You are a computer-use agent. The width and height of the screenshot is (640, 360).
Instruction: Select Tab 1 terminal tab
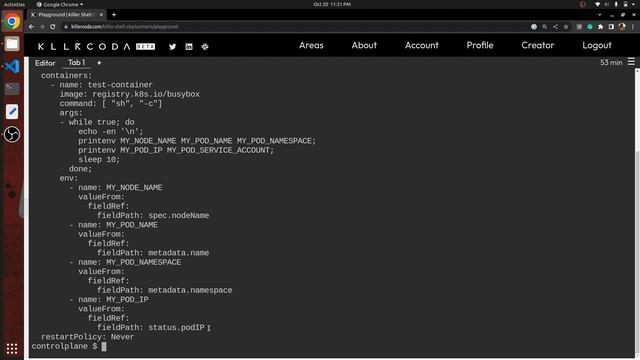coord(76,62)
